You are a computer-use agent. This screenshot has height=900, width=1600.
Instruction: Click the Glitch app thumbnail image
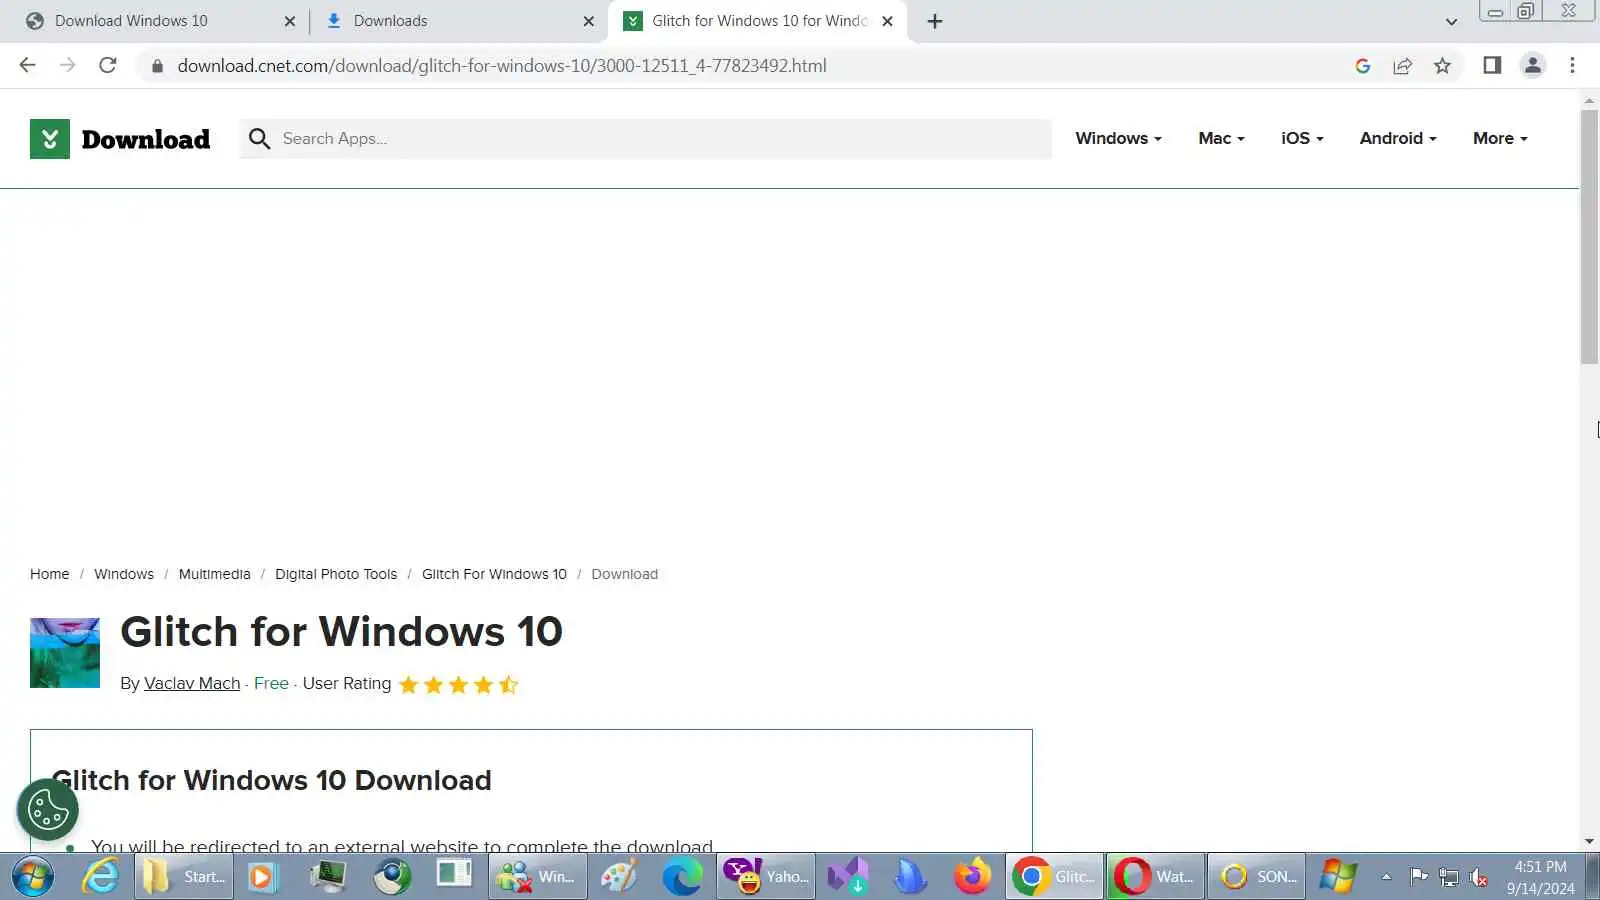tap(65, 653)
